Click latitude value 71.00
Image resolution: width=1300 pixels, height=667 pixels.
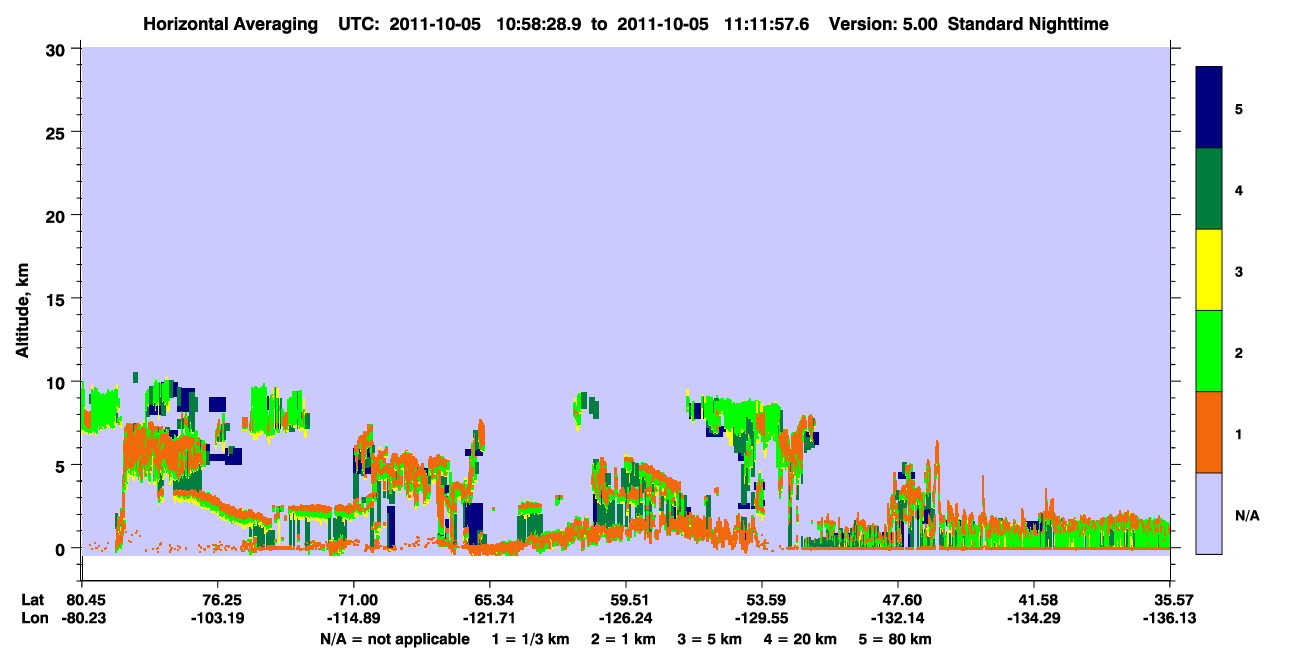pyautogui.click(x=358, y=600)
